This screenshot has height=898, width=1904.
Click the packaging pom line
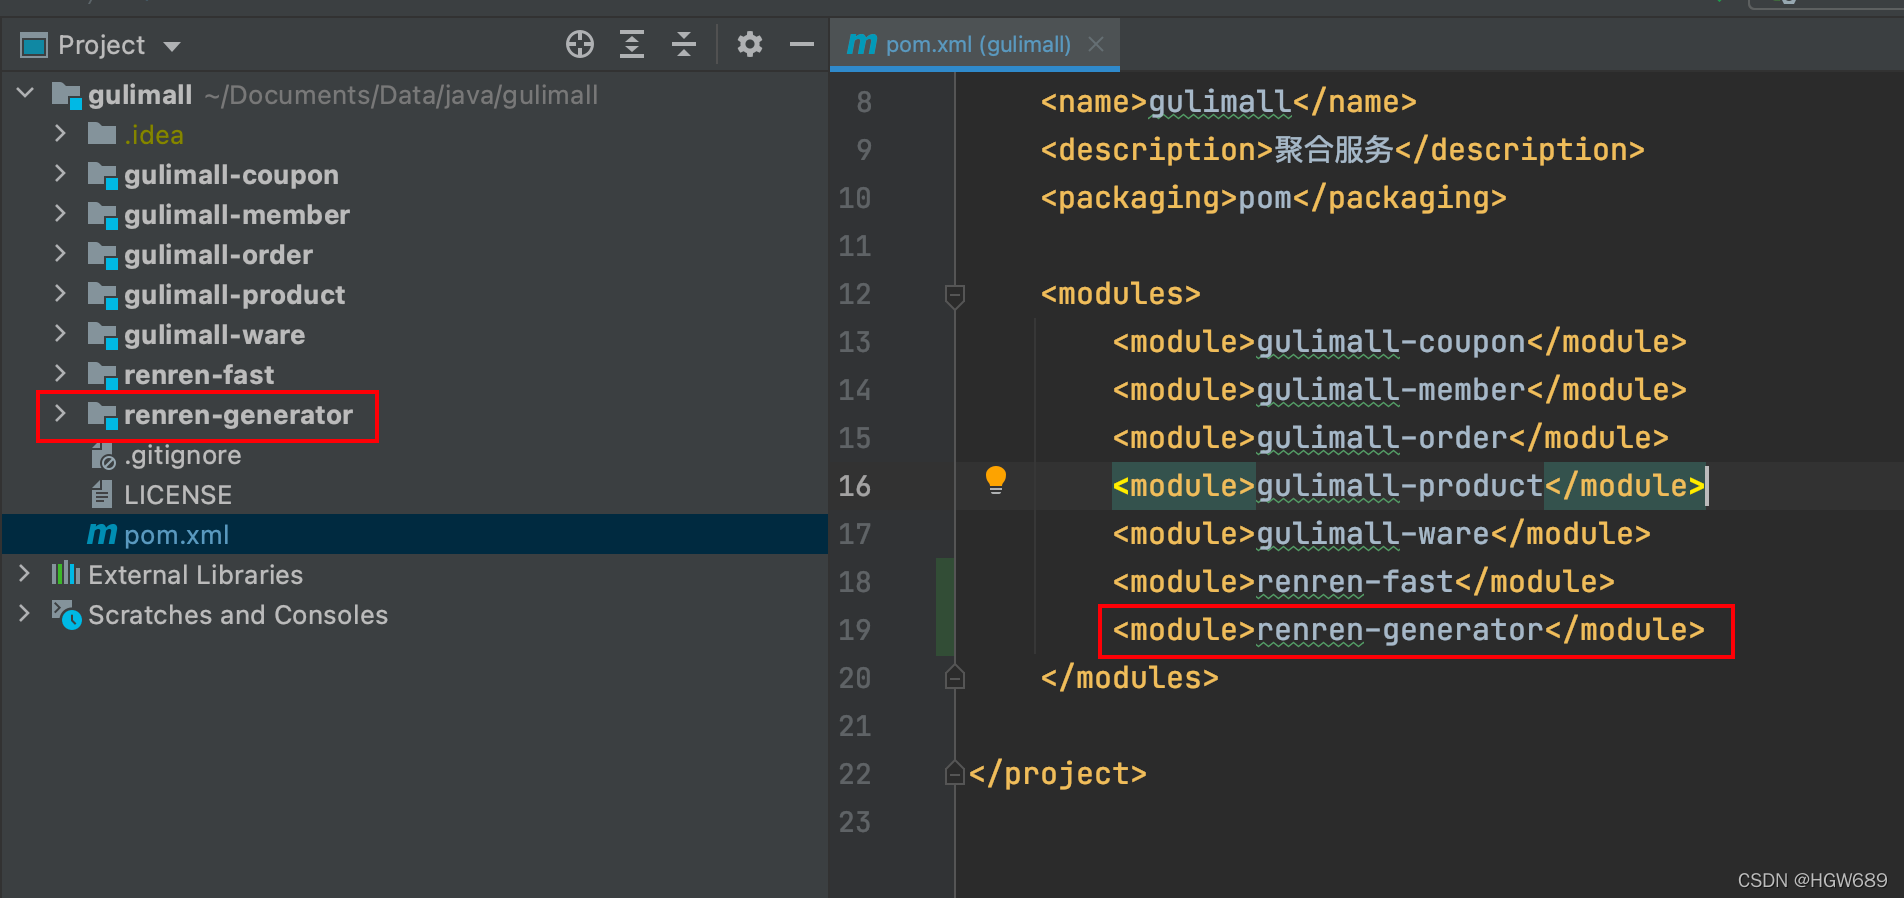point(1273,198)
